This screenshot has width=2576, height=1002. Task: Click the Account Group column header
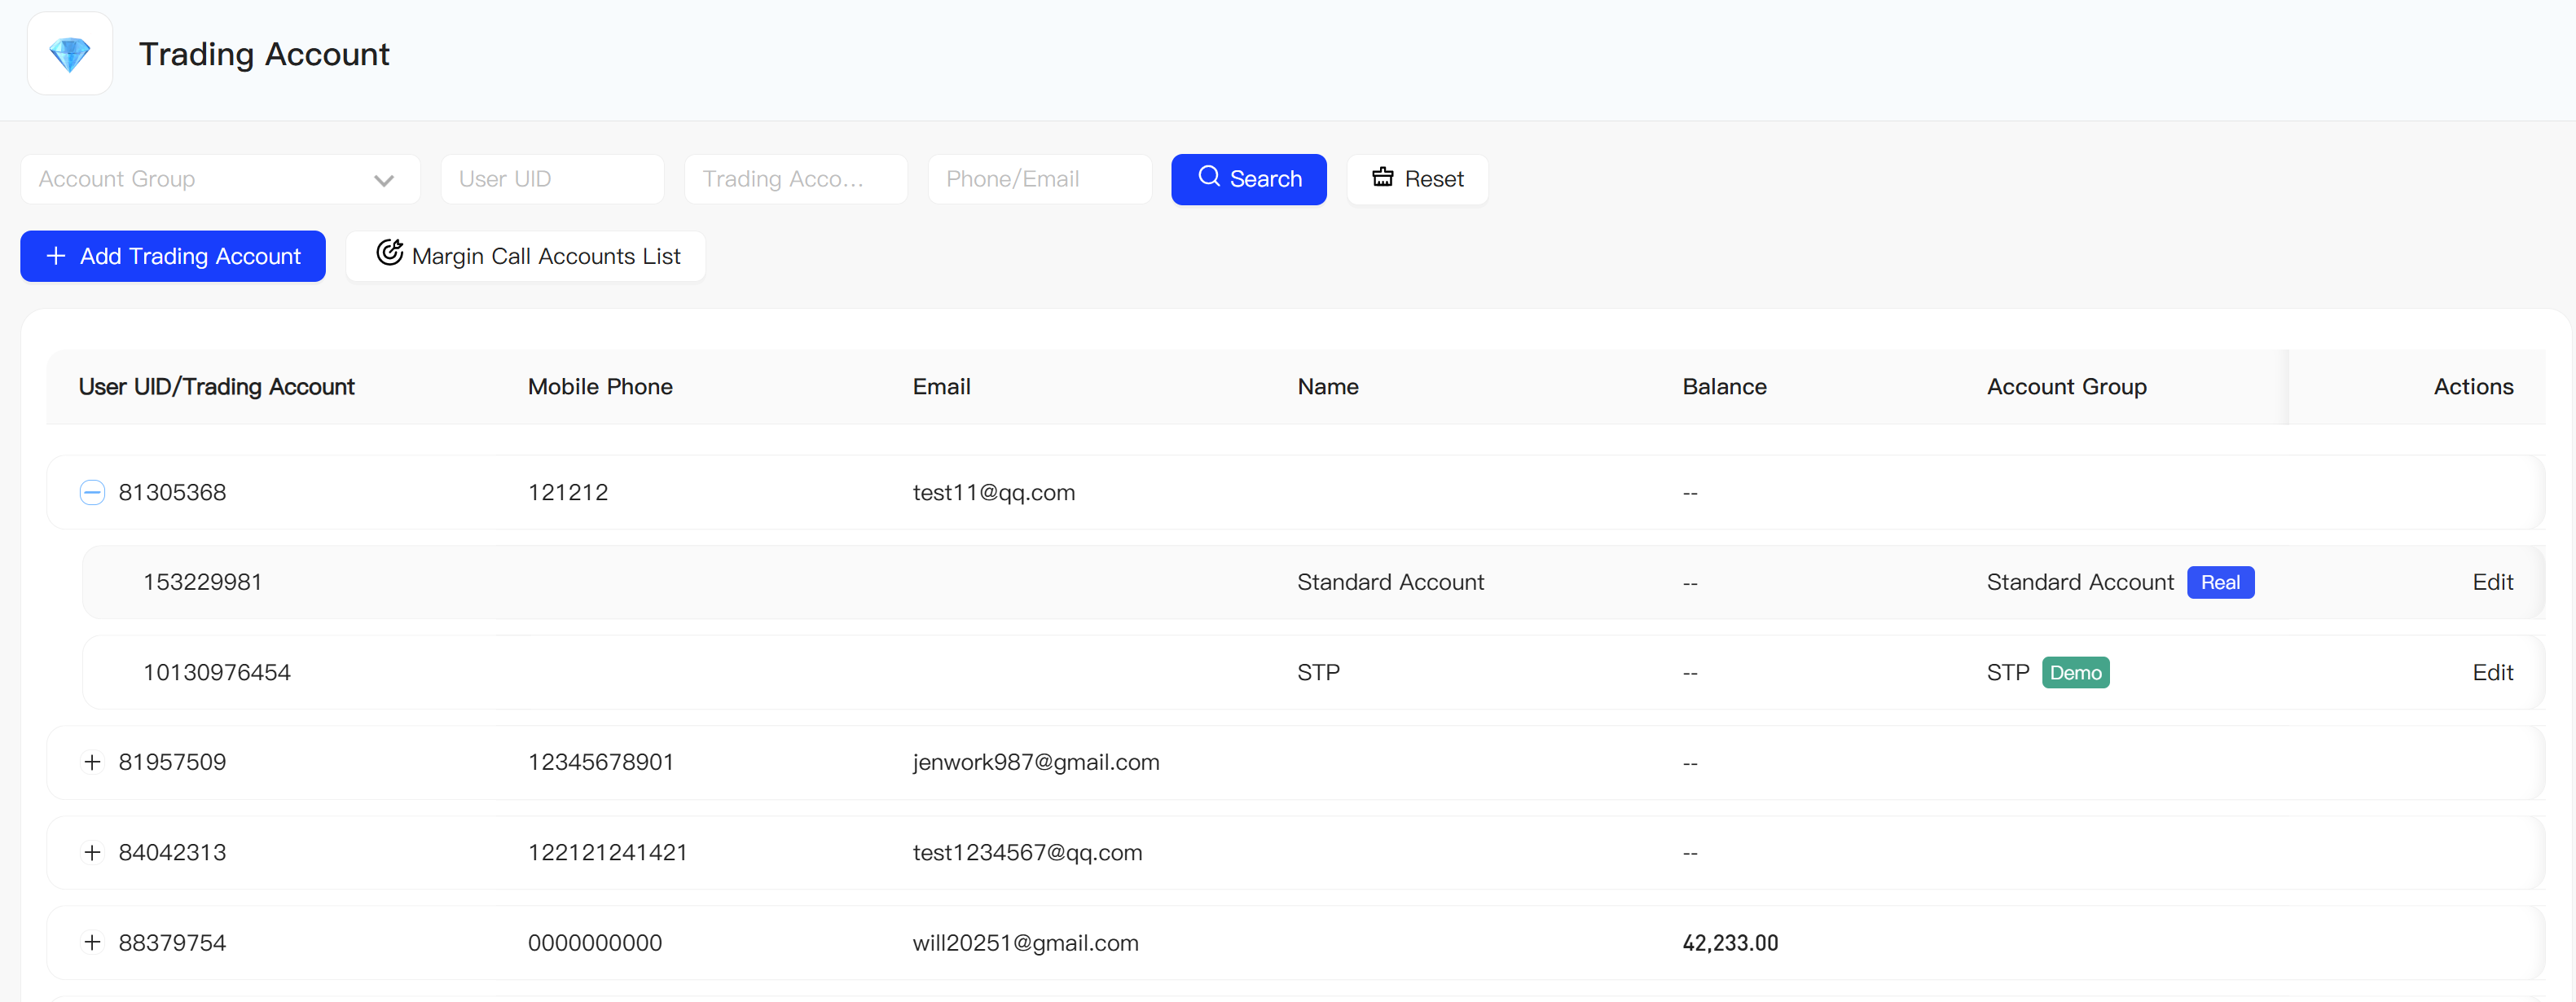coord(2066,386)
